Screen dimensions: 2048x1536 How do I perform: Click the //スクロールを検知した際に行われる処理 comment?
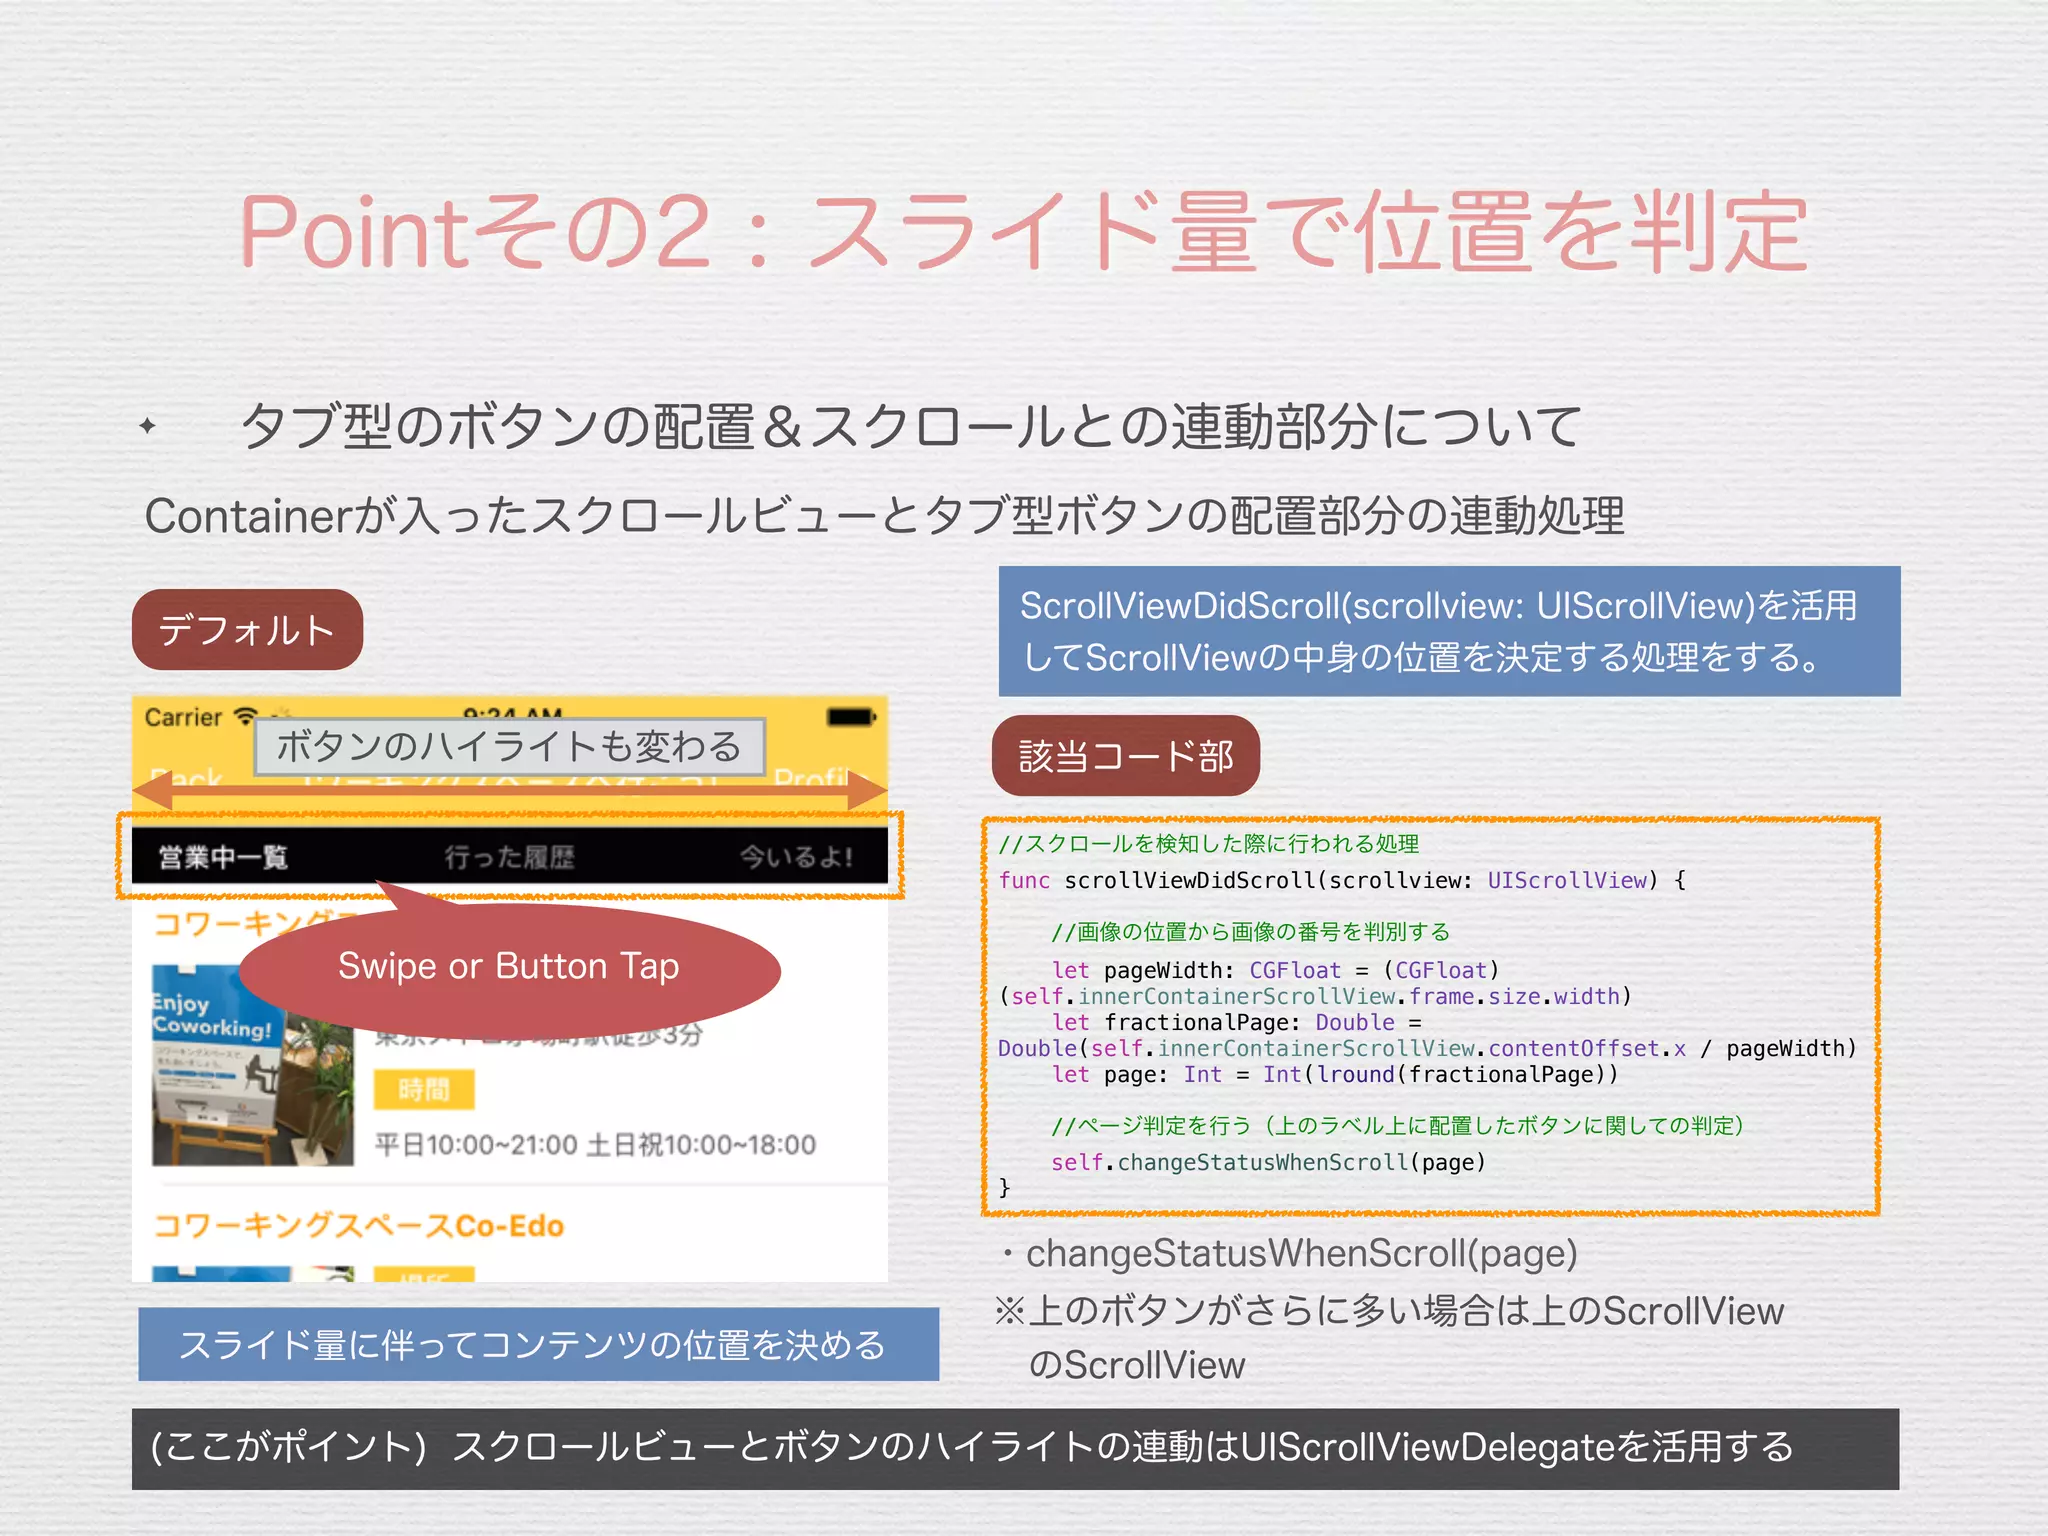click(x=1209, y=844)
